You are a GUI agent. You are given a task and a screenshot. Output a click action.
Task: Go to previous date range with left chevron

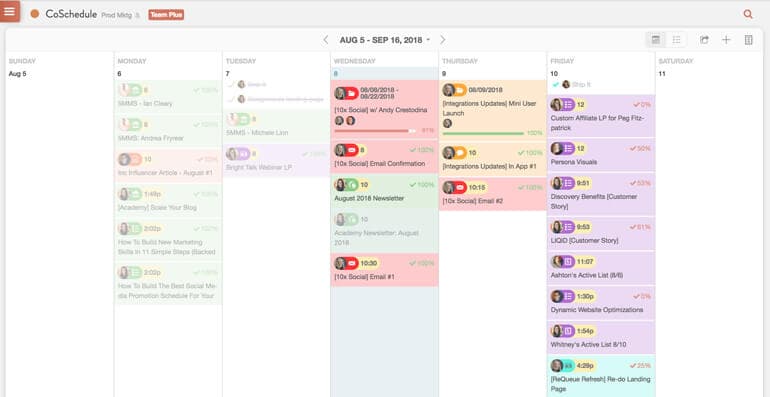[326, 40]
